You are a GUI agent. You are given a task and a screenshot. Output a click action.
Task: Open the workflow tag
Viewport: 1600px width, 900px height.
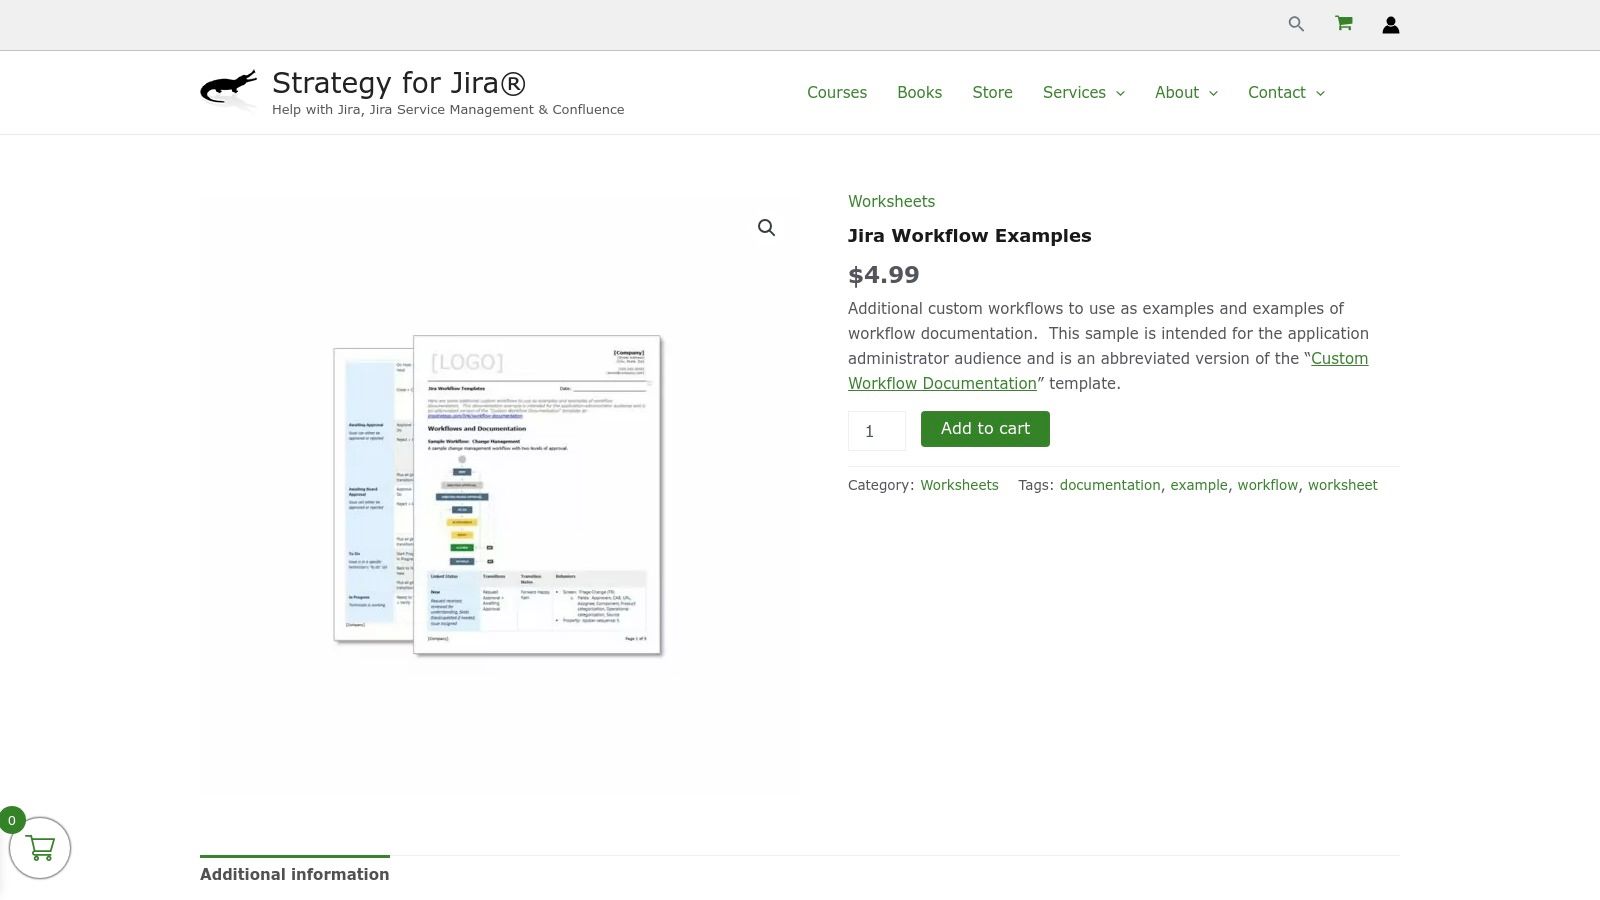point(1267,485)
